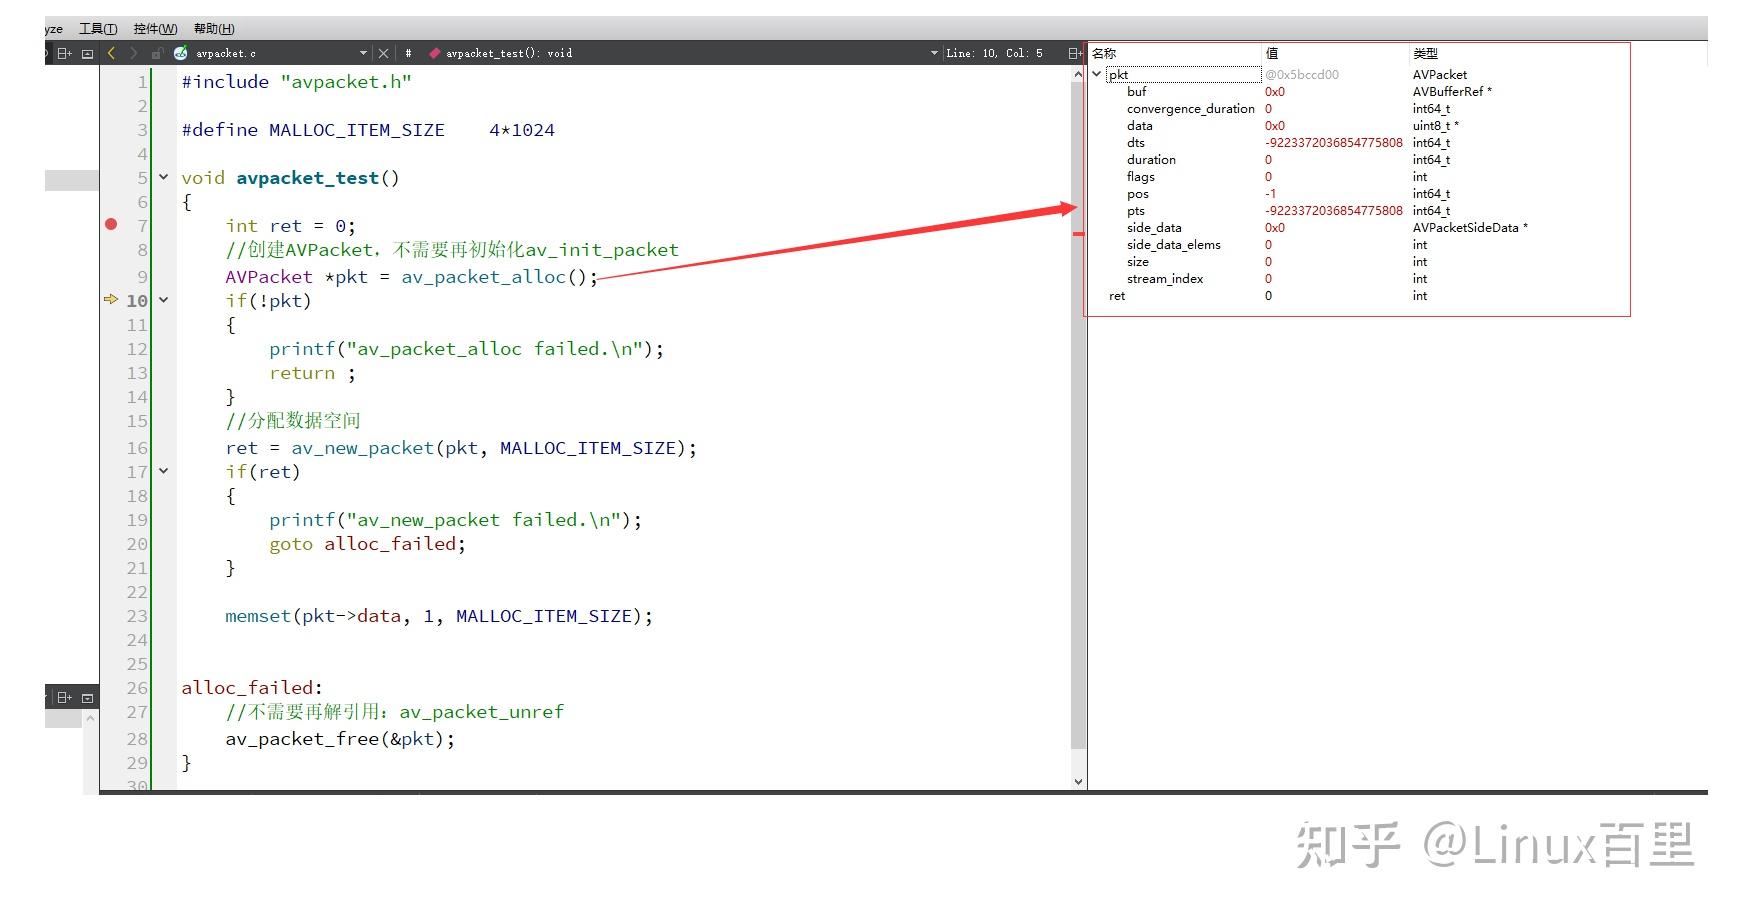Select the side_data member row
The height and width of the screenshot is (915, 1739).
tap(1358, 227)
